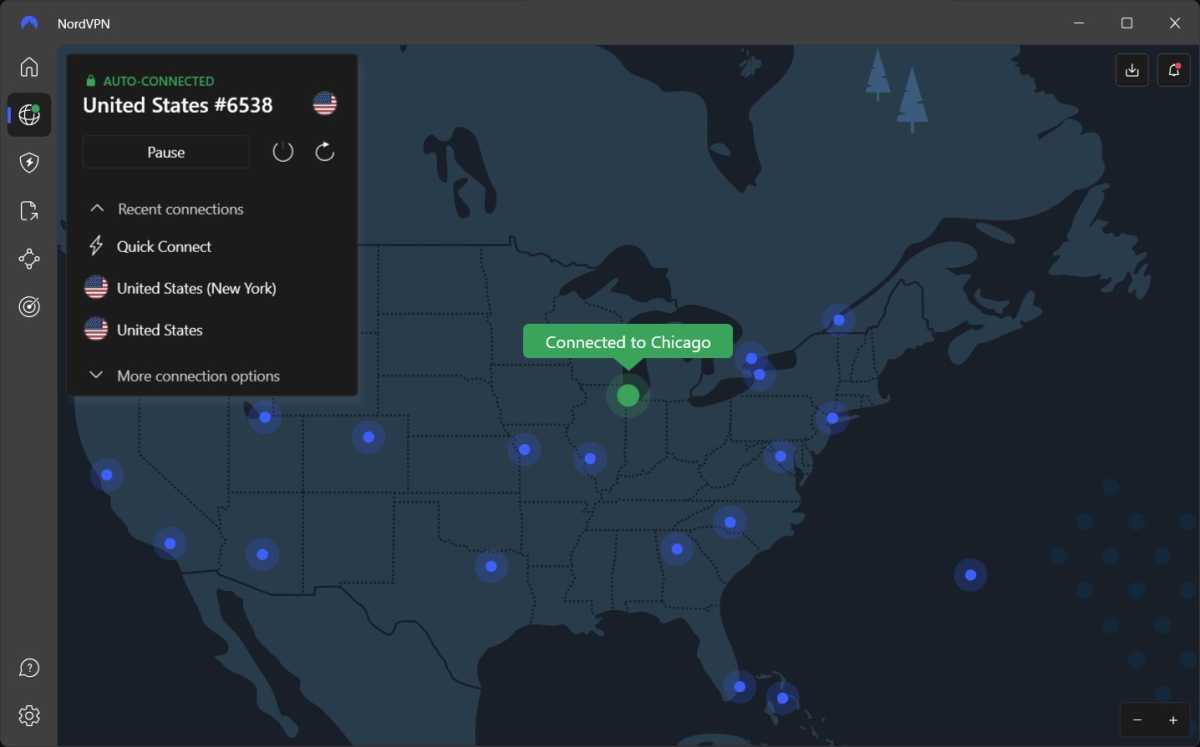1200x747 pixels.
Task: Open Threat Protection shield icon
Action: 29,163
